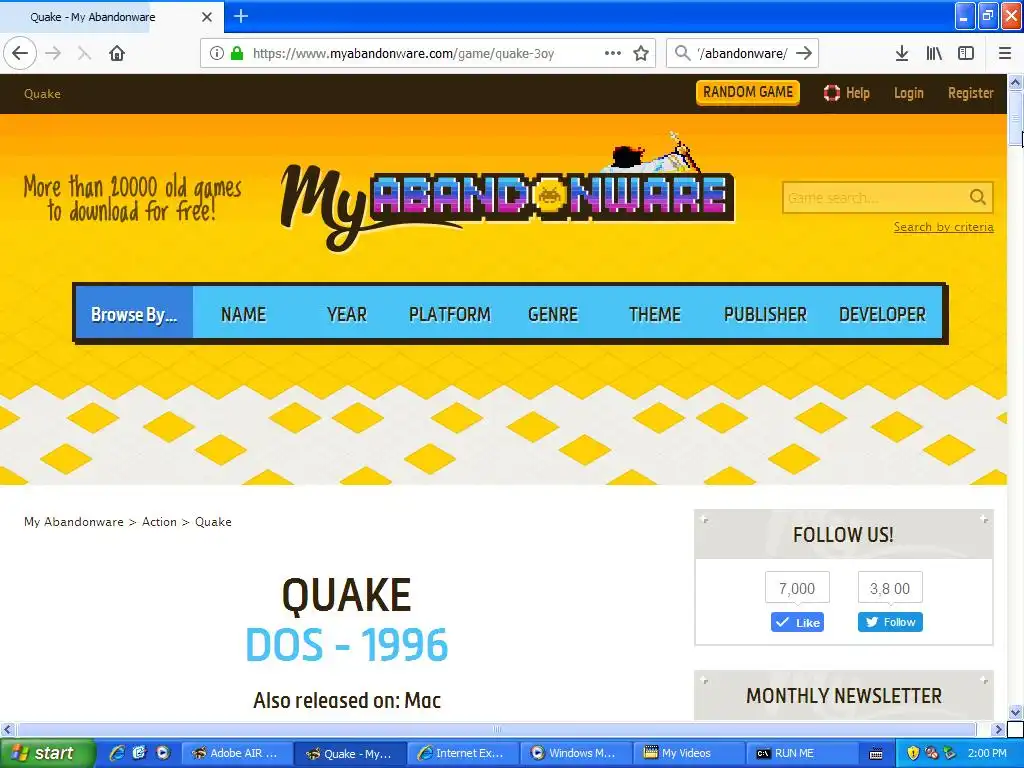Launch Internet Explorer quick launch icon
Image resolution: width=1024 pixels, height=768 pixels.
(x=118, y=753)
